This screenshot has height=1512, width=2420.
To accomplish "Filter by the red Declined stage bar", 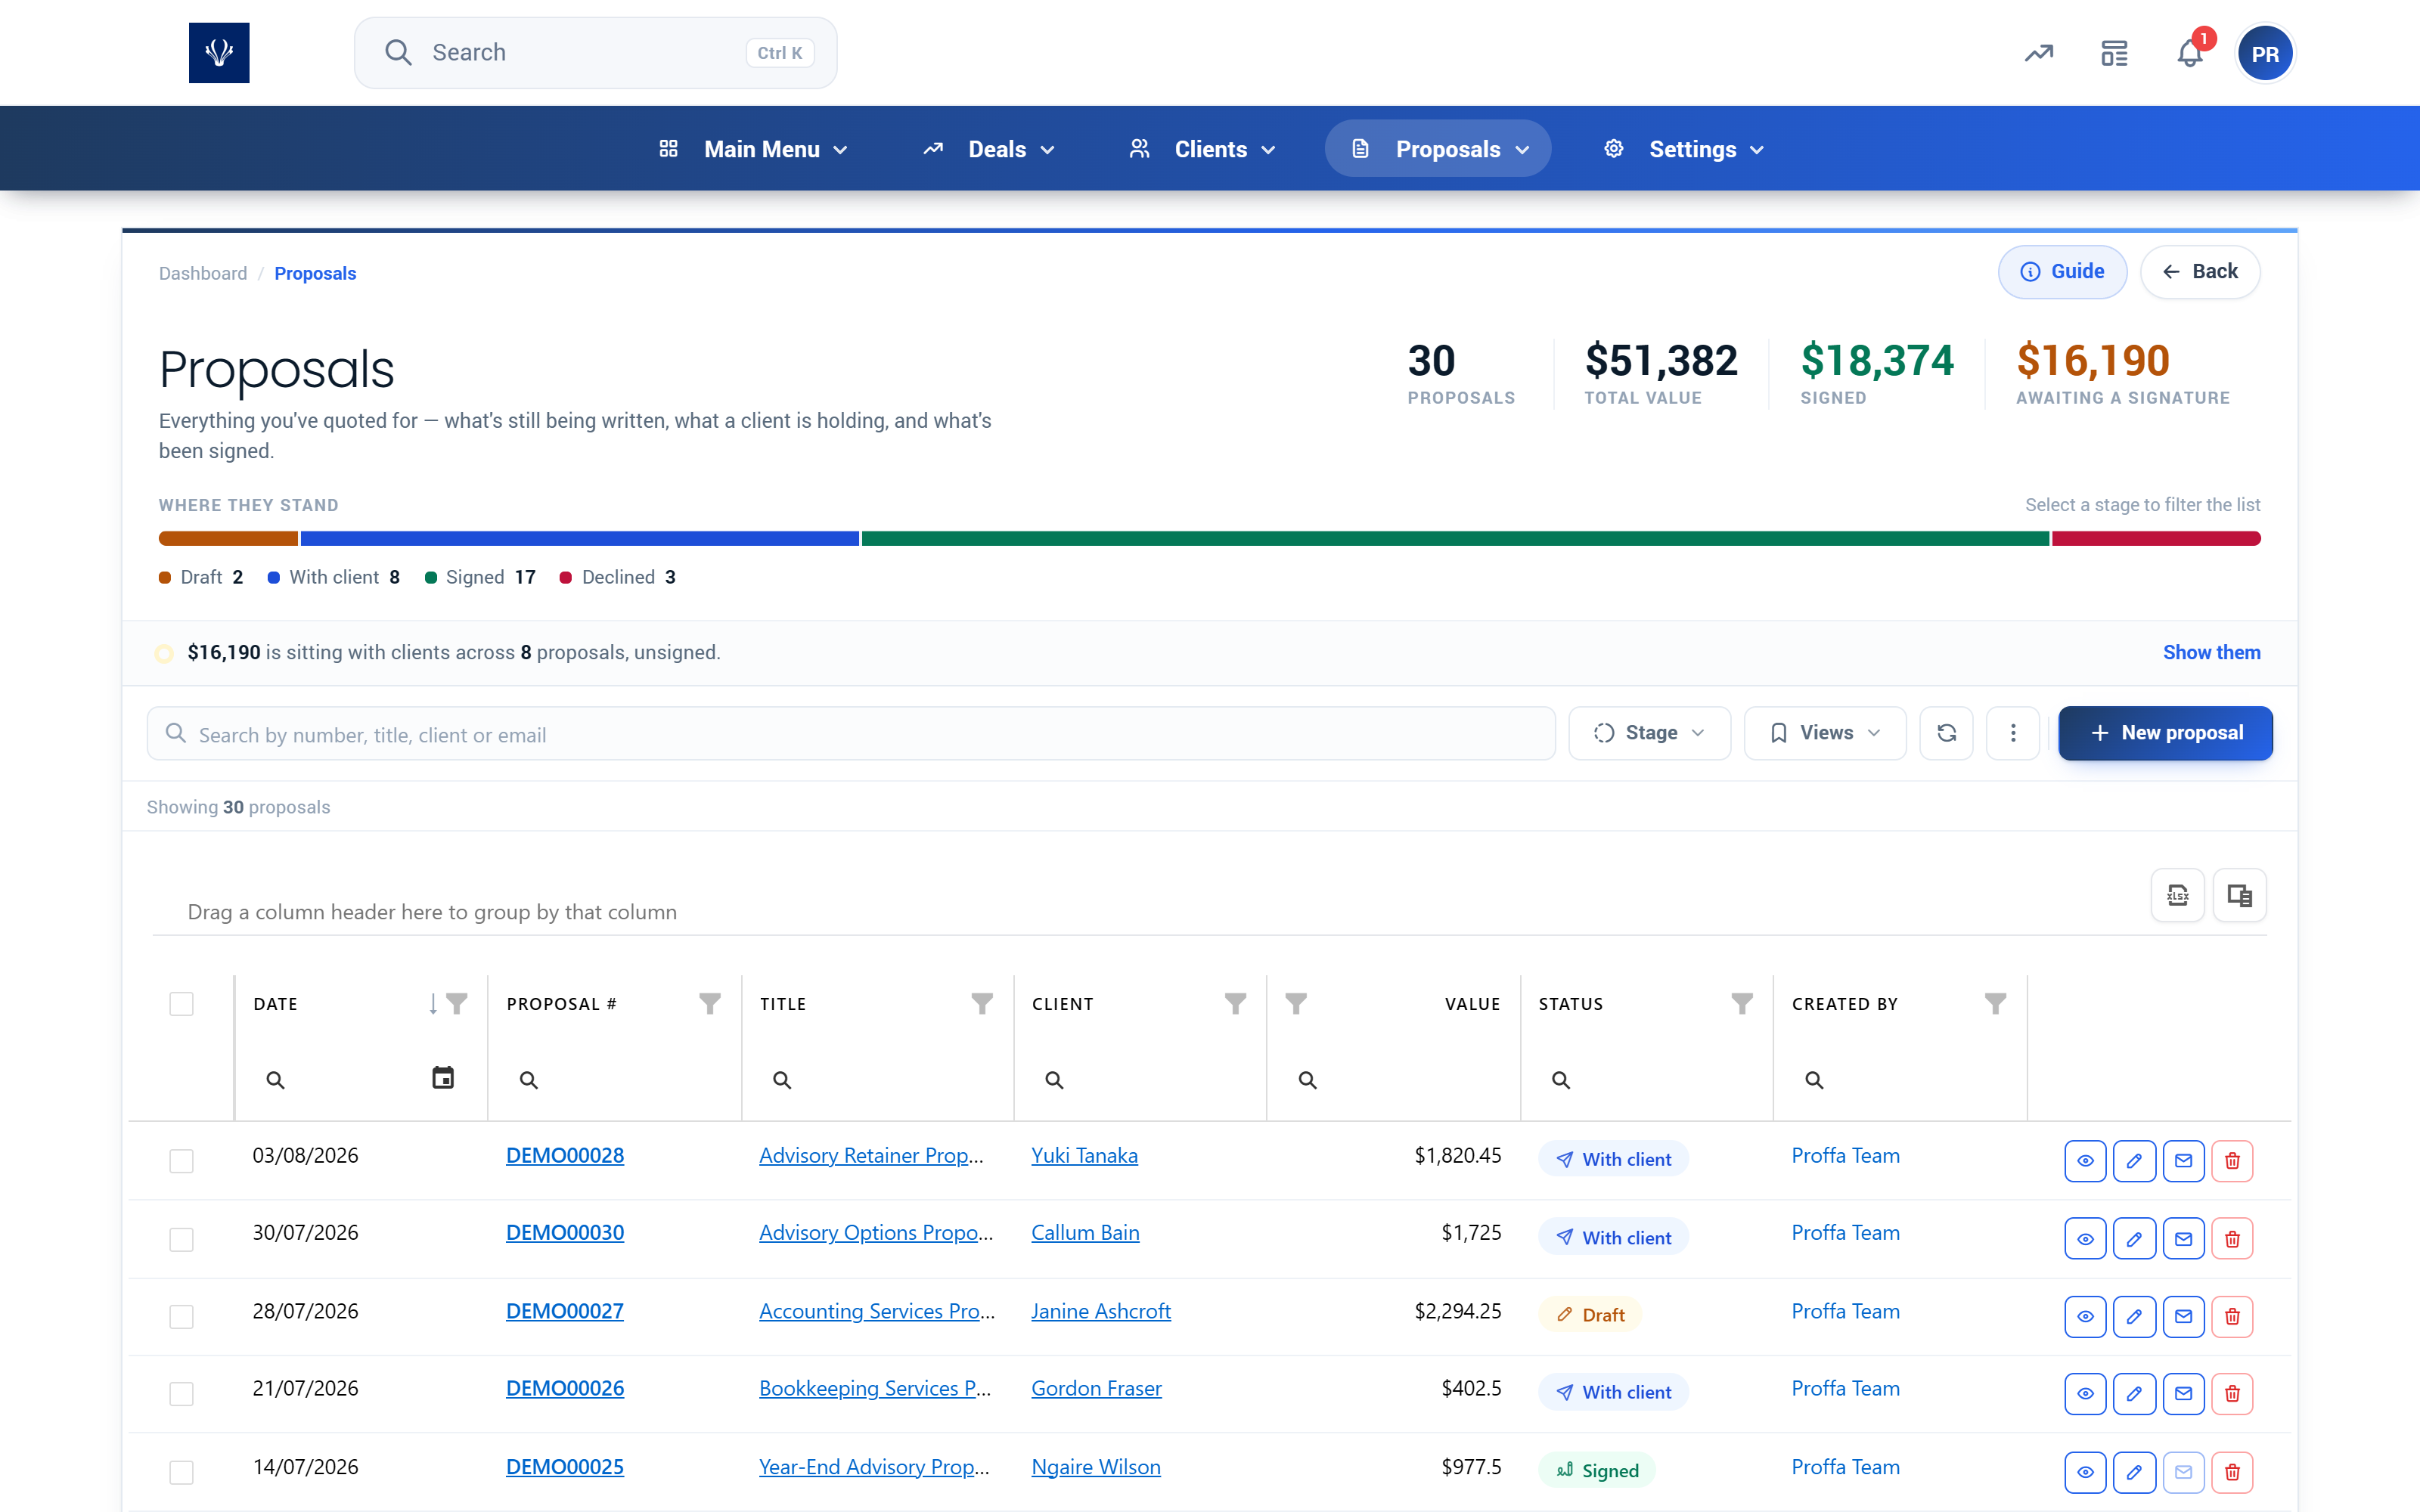I will pyautogui.click(x=2156, y=538).
